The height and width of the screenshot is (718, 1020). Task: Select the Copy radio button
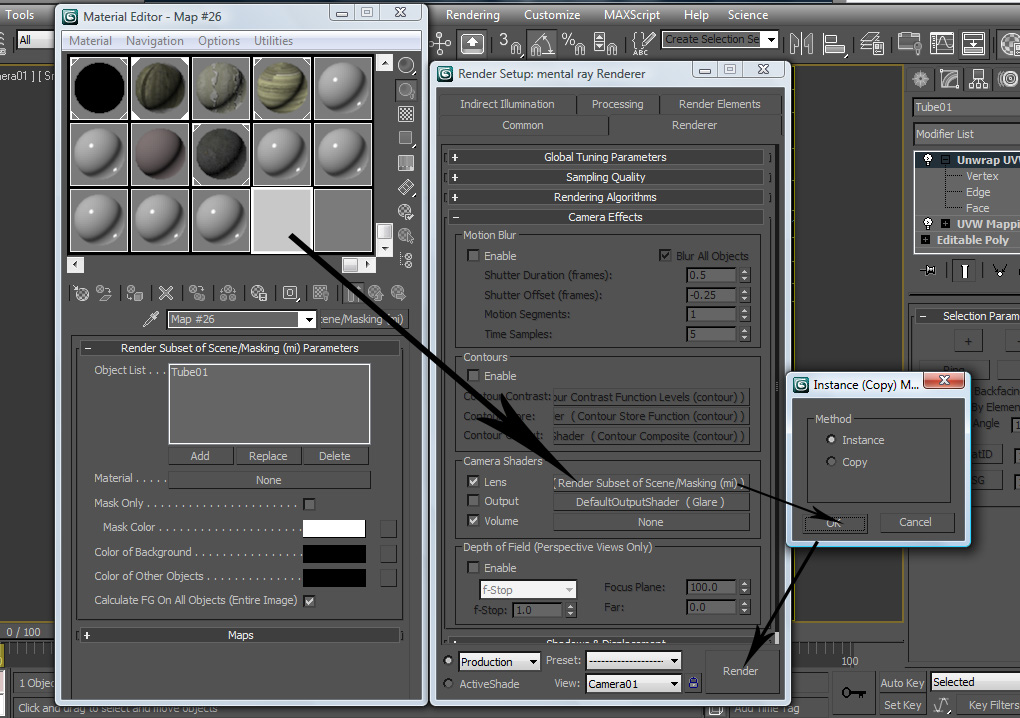[x=831, y=461]
